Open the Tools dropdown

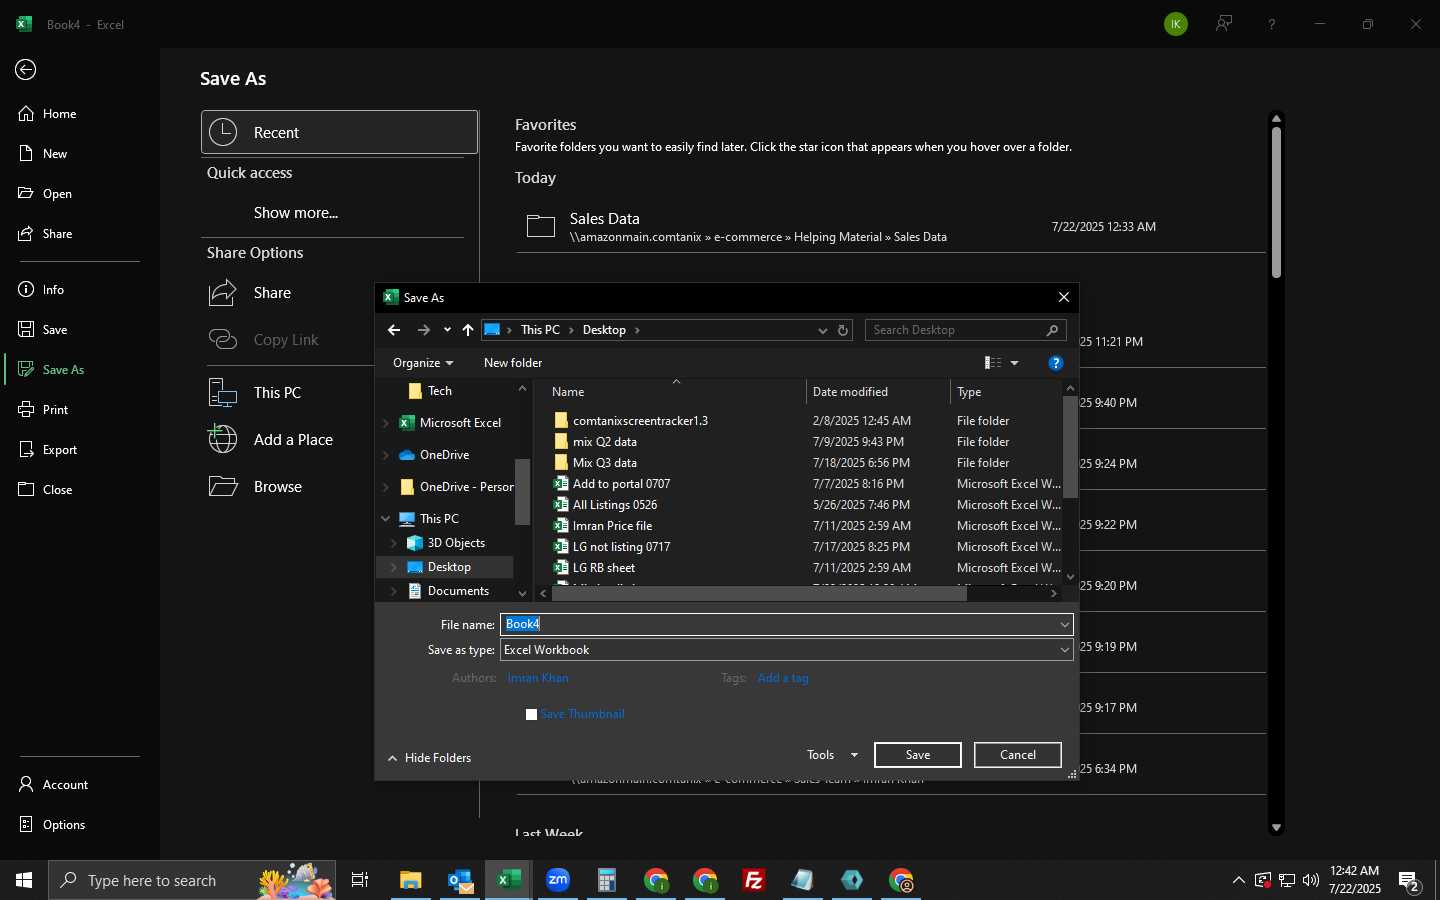(x=832, y=755)
